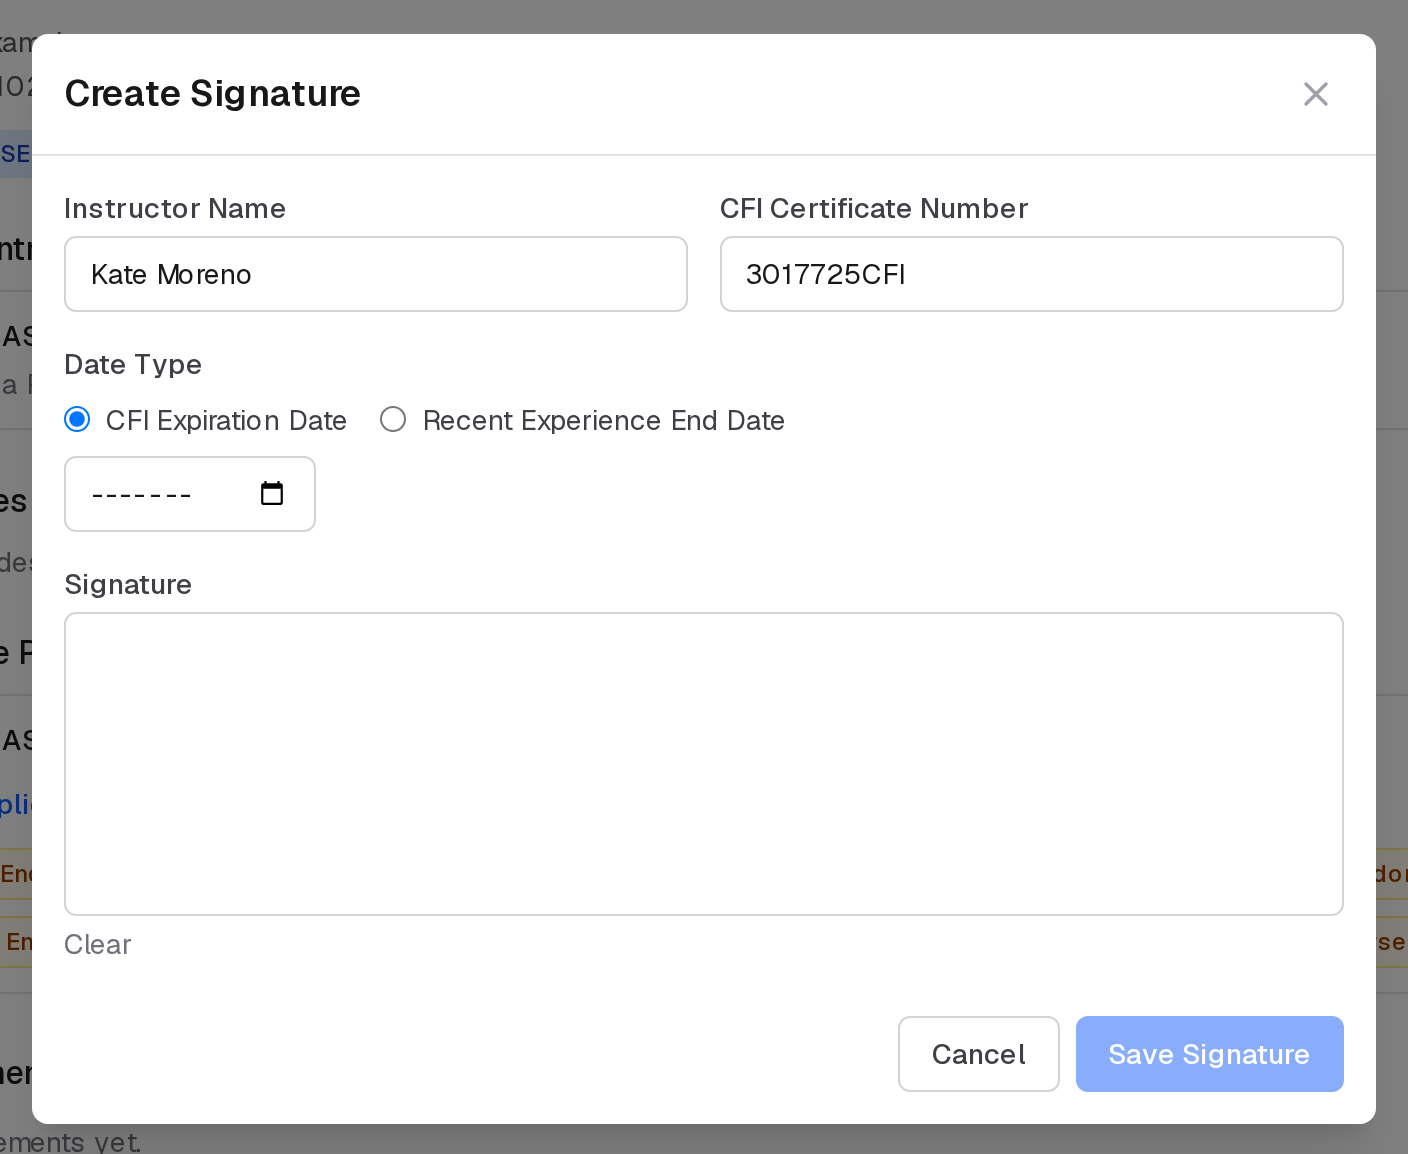Clear the drawn signature
1408x1154 pixels.
click(98, 944)
